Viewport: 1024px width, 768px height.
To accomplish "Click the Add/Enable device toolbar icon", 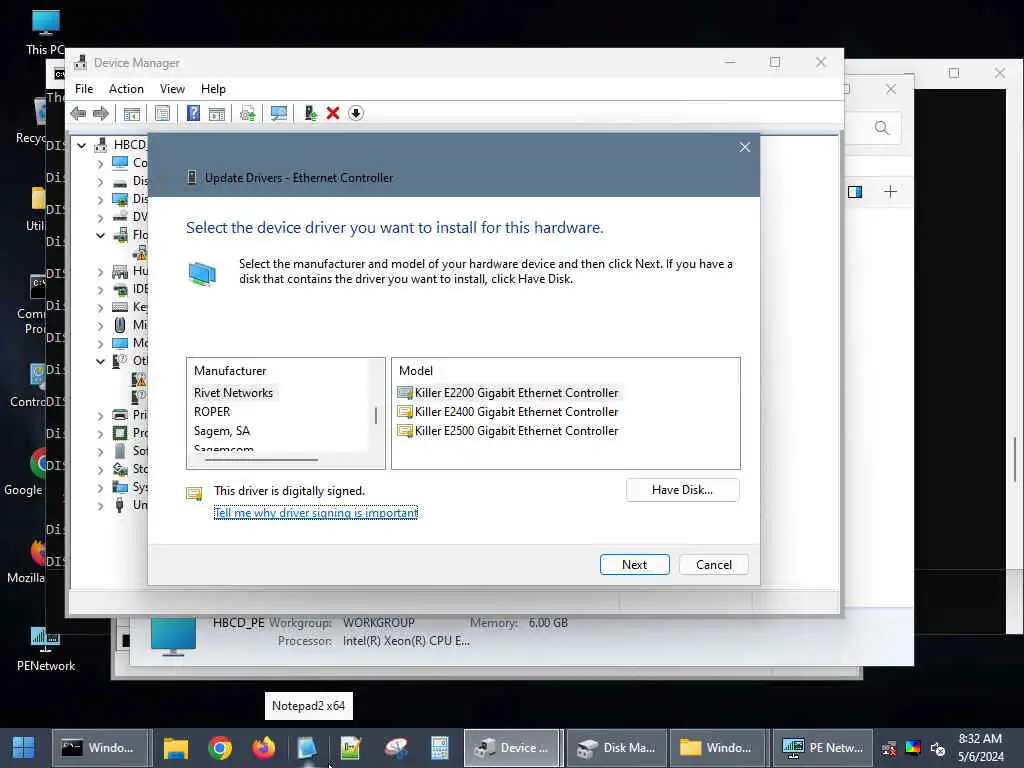I will (310, 114).
